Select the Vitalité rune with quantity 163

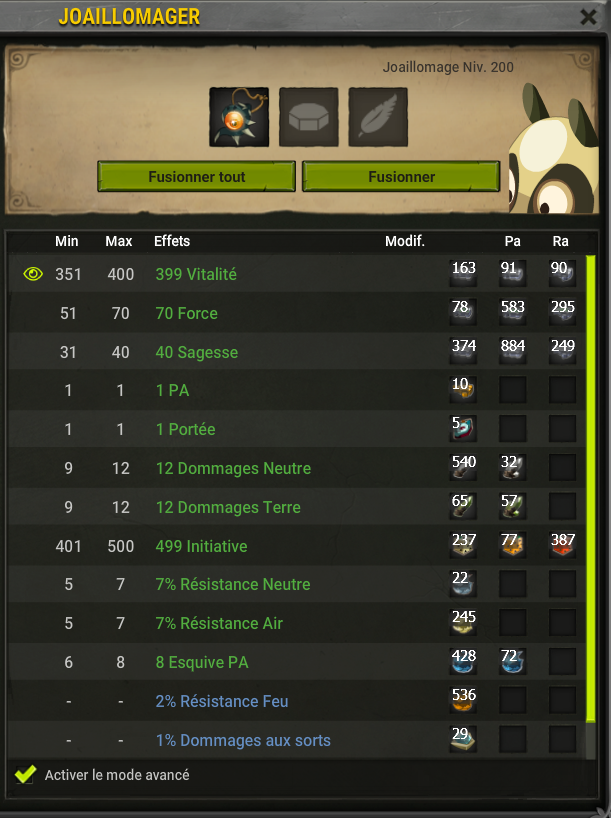[x=463, y=273]
